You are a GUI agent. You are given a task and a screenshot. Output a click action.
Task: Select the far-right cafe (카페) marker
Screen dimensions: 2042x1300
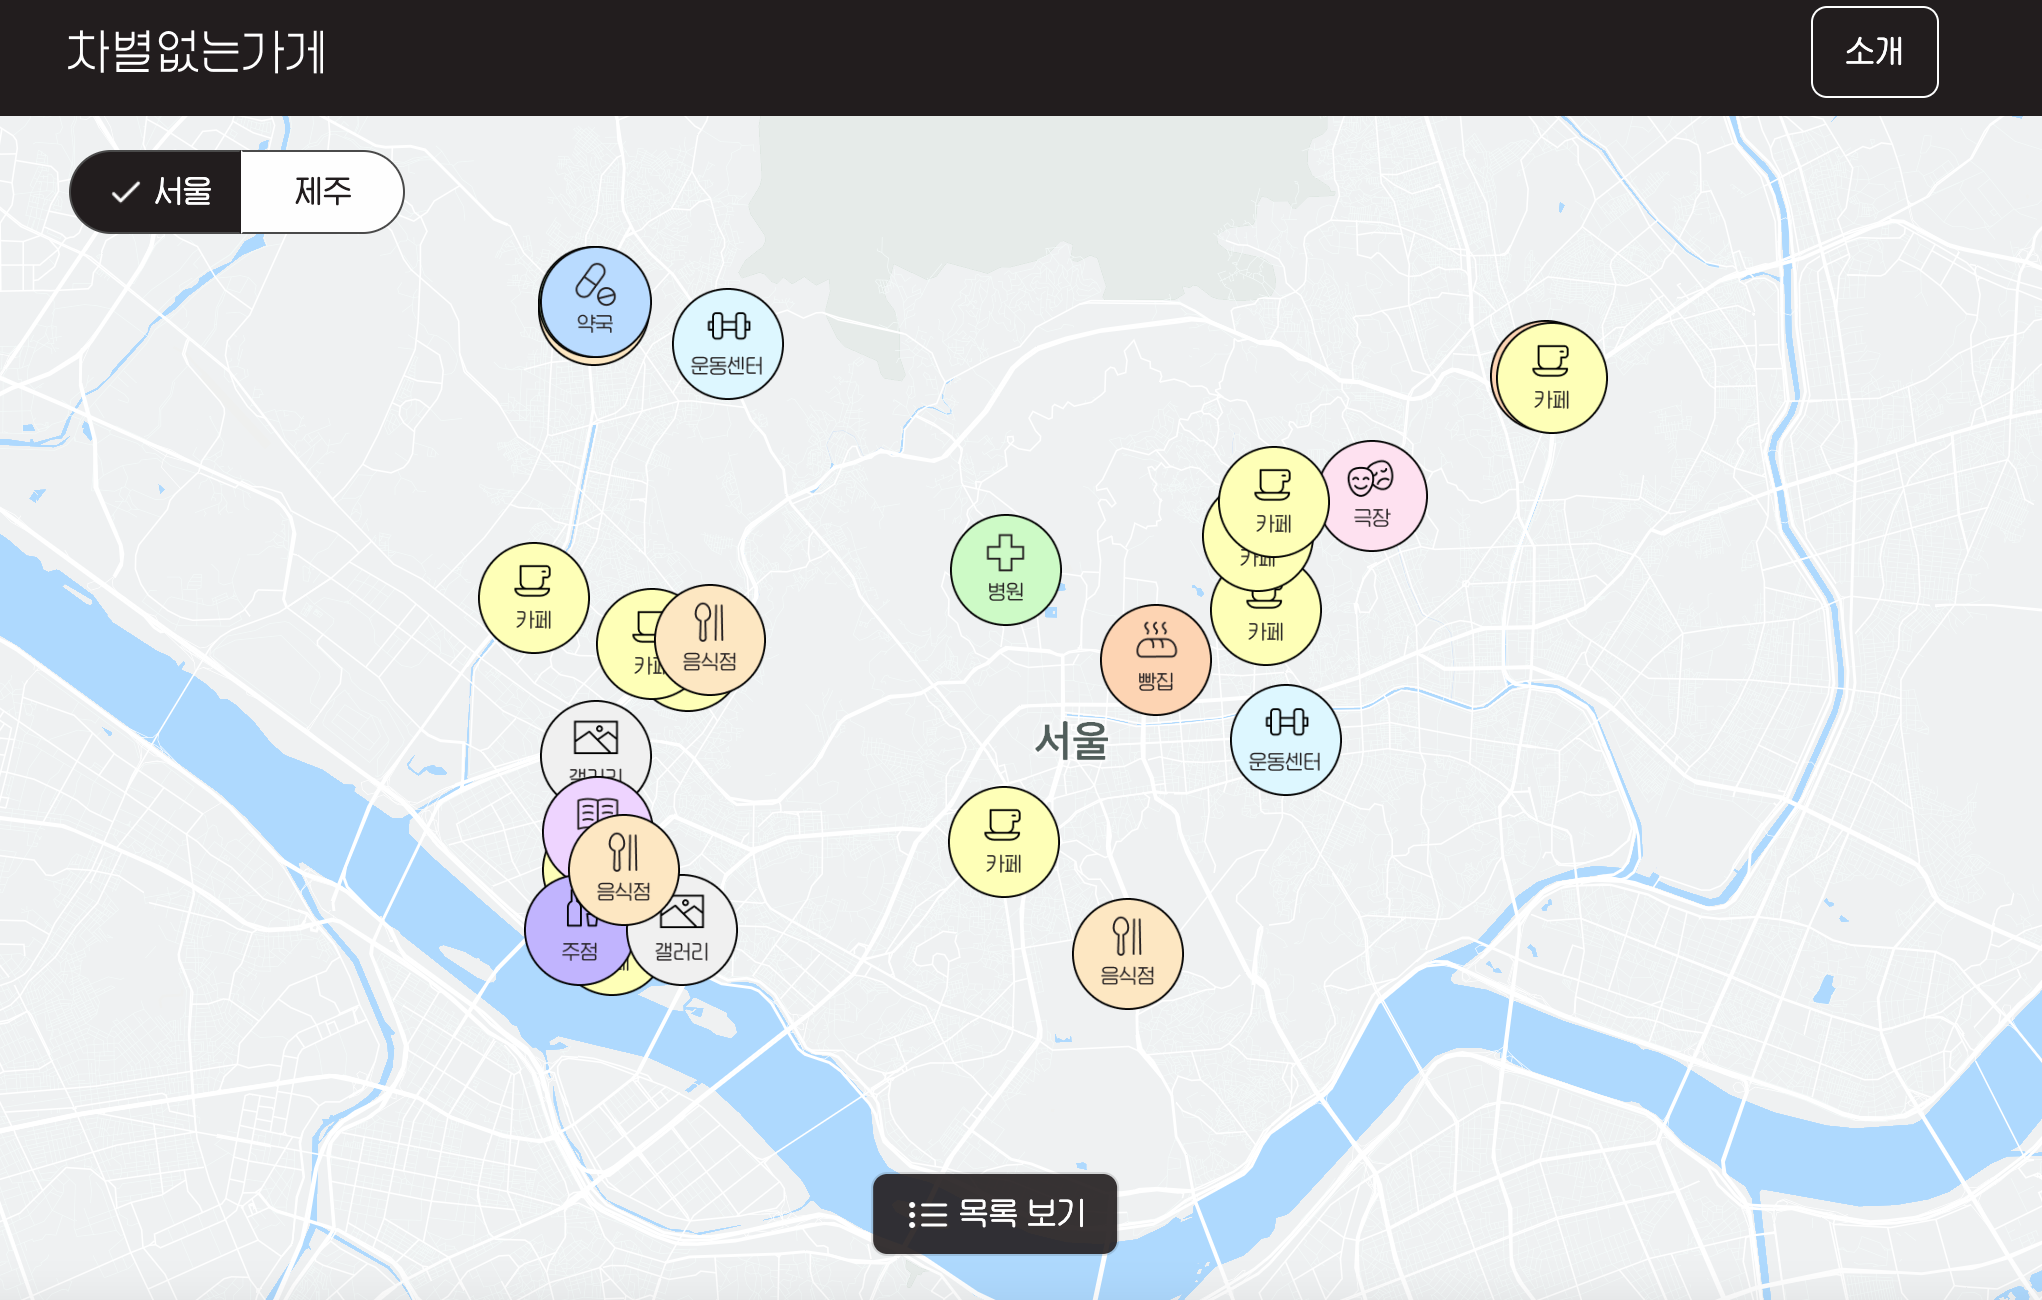(x=1551, y=378)
